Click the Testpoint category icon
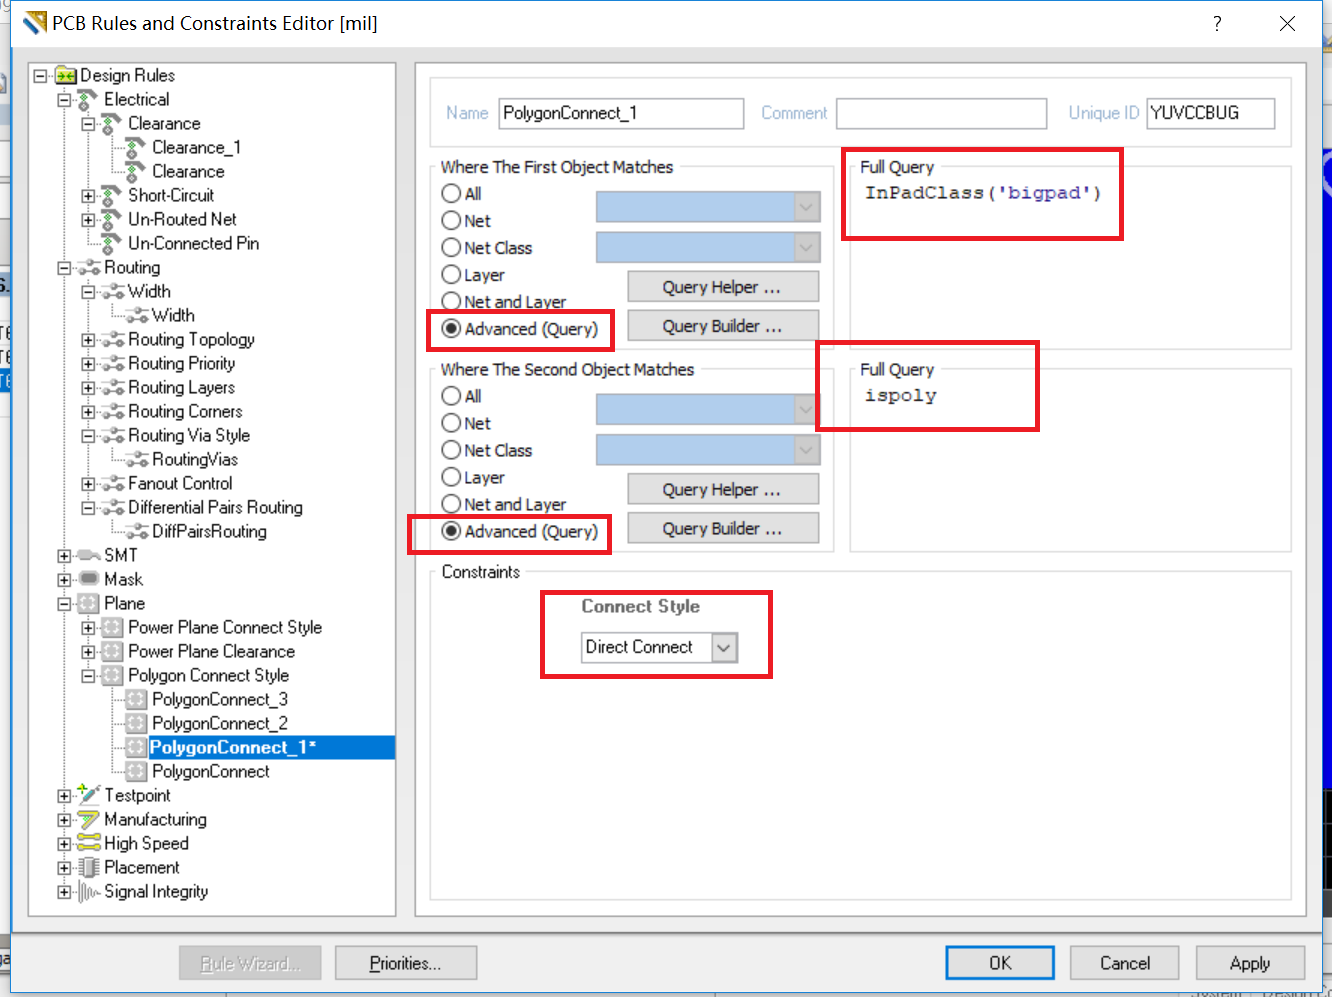The width and height of the screenshot is (1332, 997). coord(89,795)
